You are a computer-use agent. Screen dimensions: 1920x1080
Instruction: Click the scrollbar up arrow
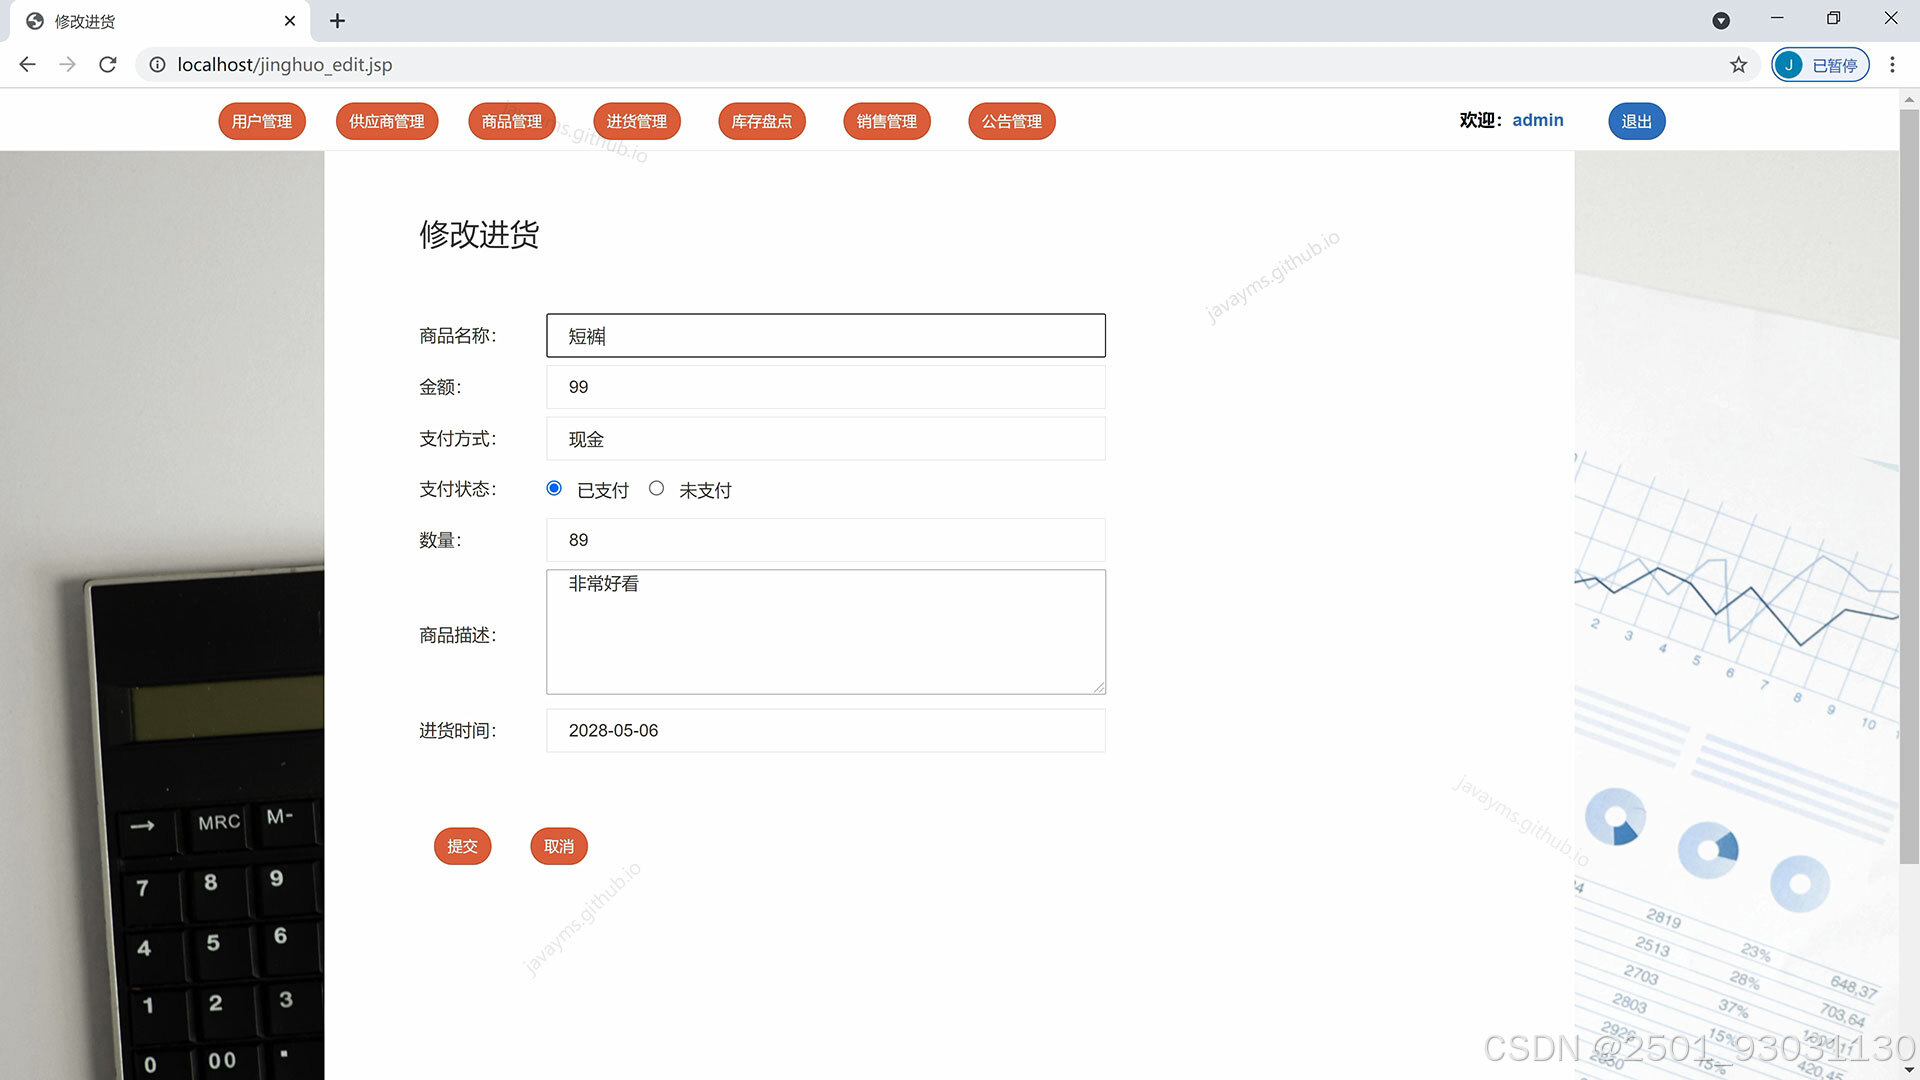coord(1909,99)
